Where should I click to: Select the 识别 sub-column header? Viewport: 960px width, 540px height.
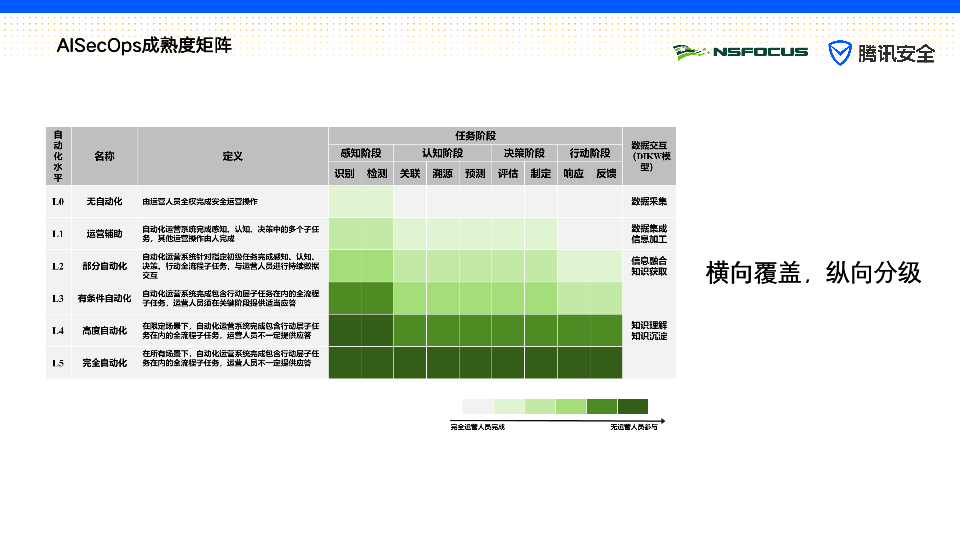(344, 173)
